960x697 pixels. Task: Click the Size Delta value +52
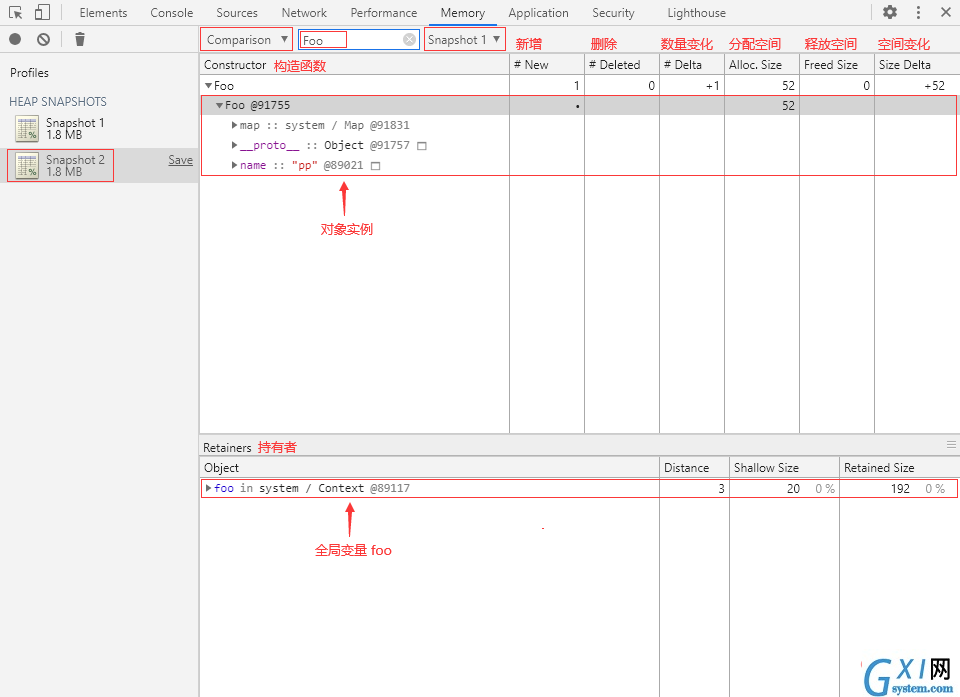(934, 86)
